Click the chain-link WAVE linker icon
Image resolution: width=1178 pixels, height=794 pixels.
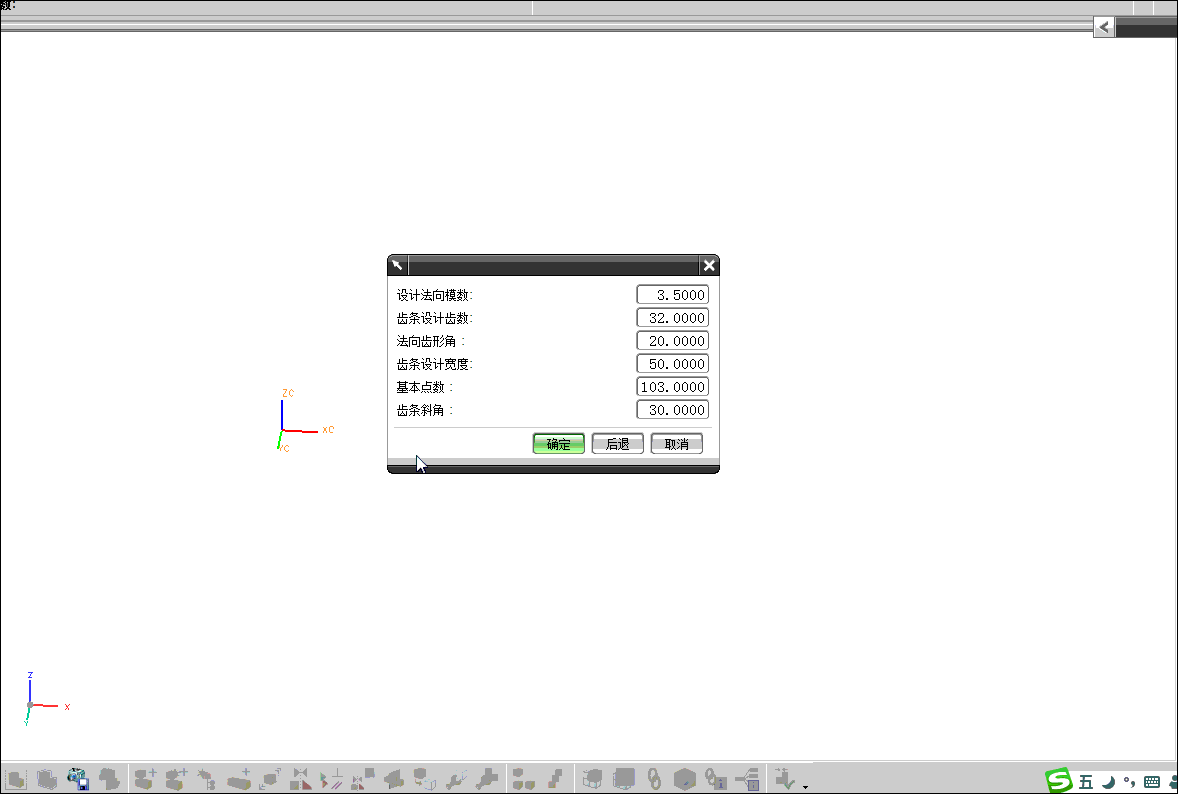(654, 779)
